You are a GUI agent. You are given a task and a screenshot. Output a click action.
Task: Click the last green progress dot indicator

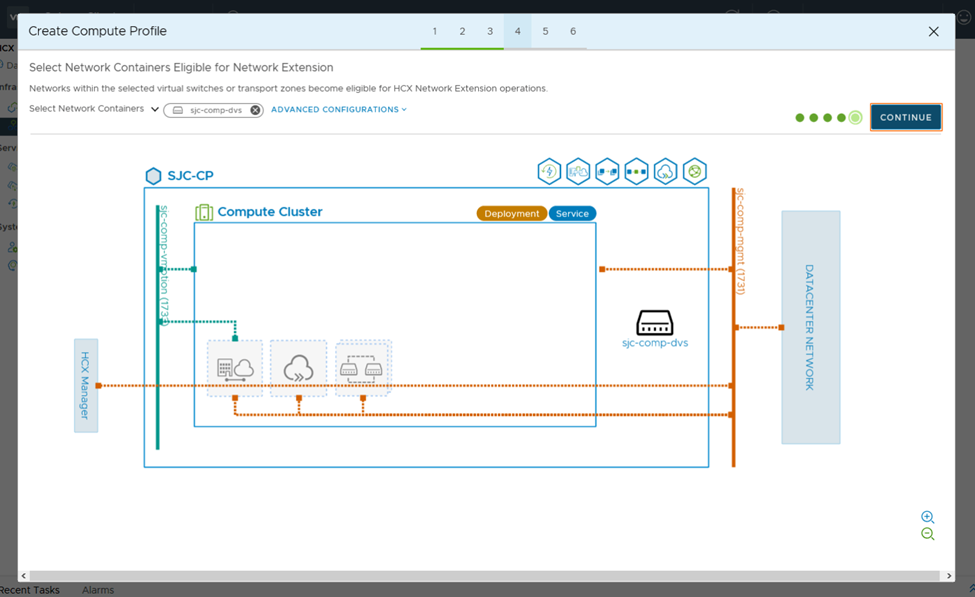point(855,117)
